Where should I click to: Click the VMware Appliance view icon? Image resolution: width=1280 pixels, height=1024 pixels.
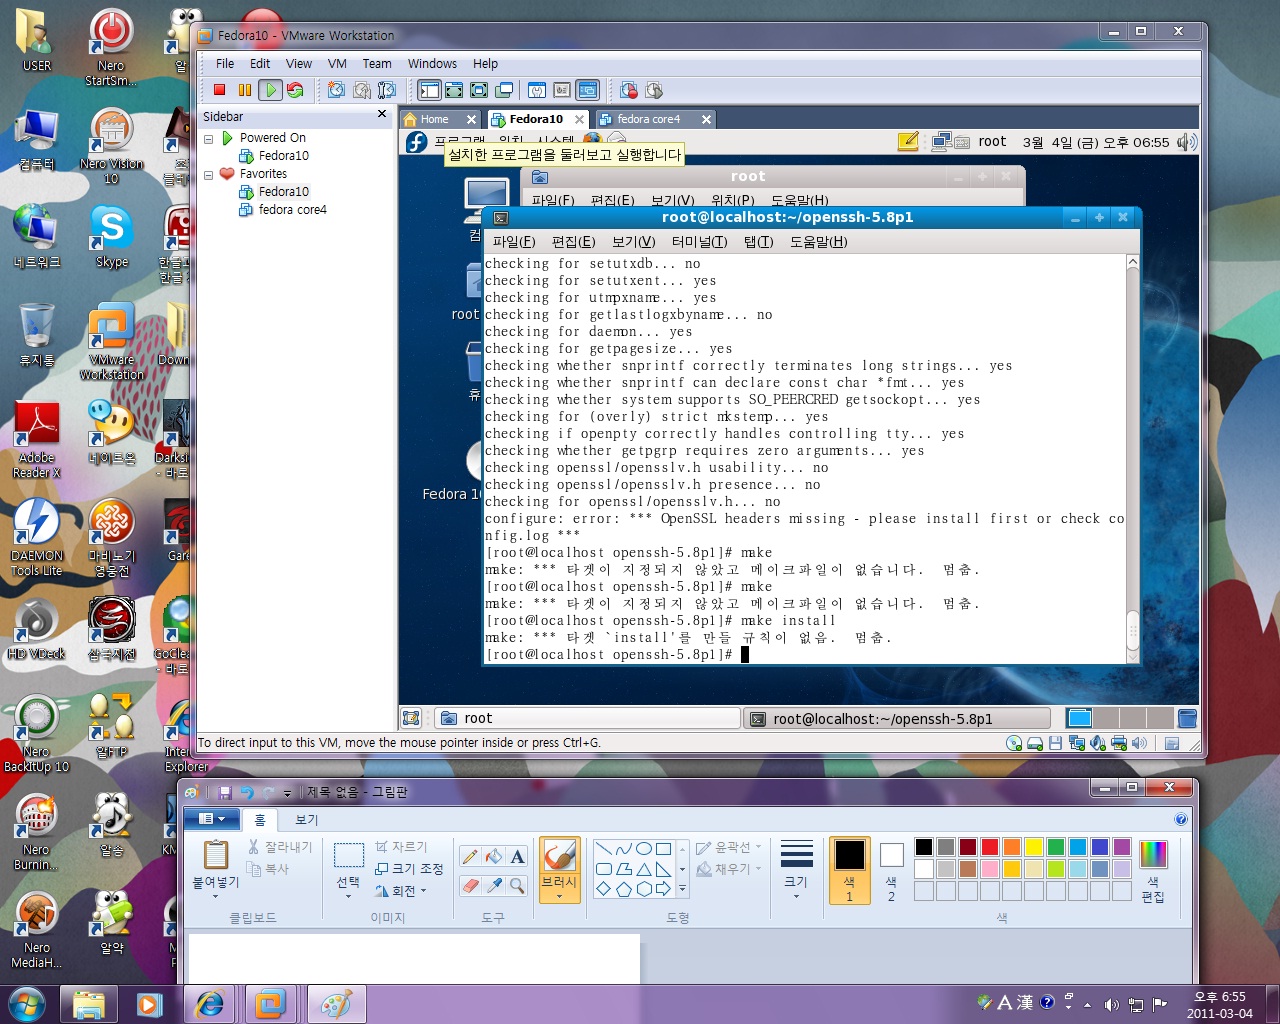tap(562, 90)
